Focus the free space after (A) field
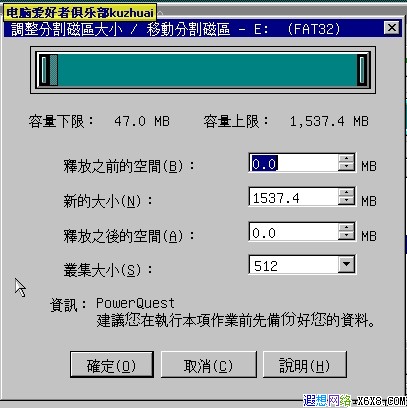 point(294,232)
